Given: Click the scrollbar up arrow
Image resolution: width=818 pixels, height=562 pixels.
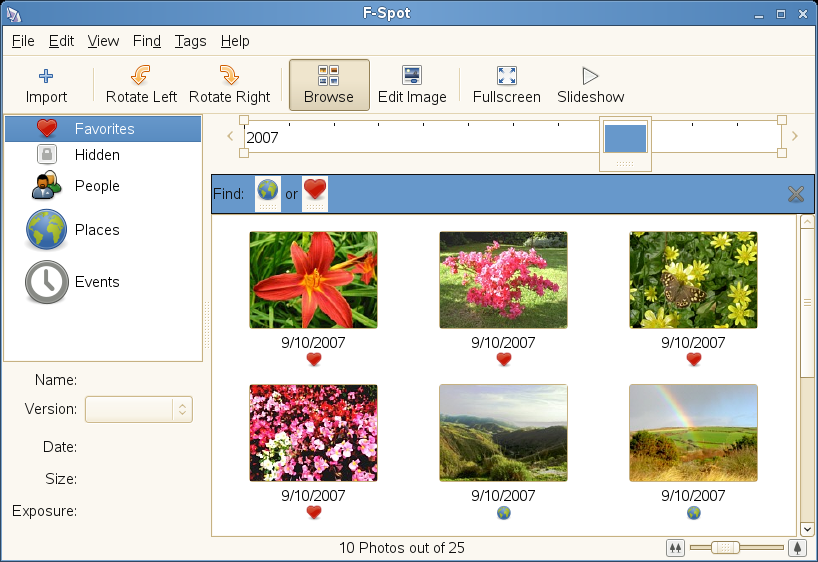Looking at the screenshot, I should 807,222.
